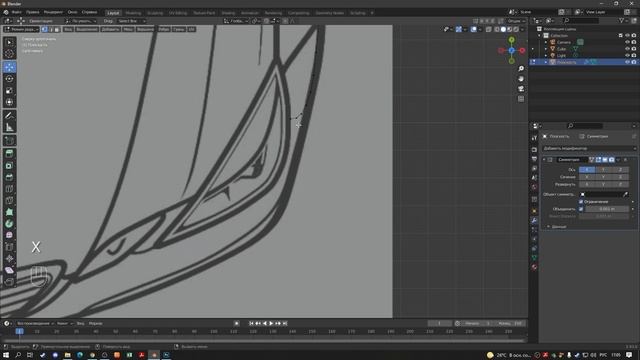Disable rendering of Camera object
Image resolution: width=640 pixels, height=360 pixels.
[x=633, y=42]
